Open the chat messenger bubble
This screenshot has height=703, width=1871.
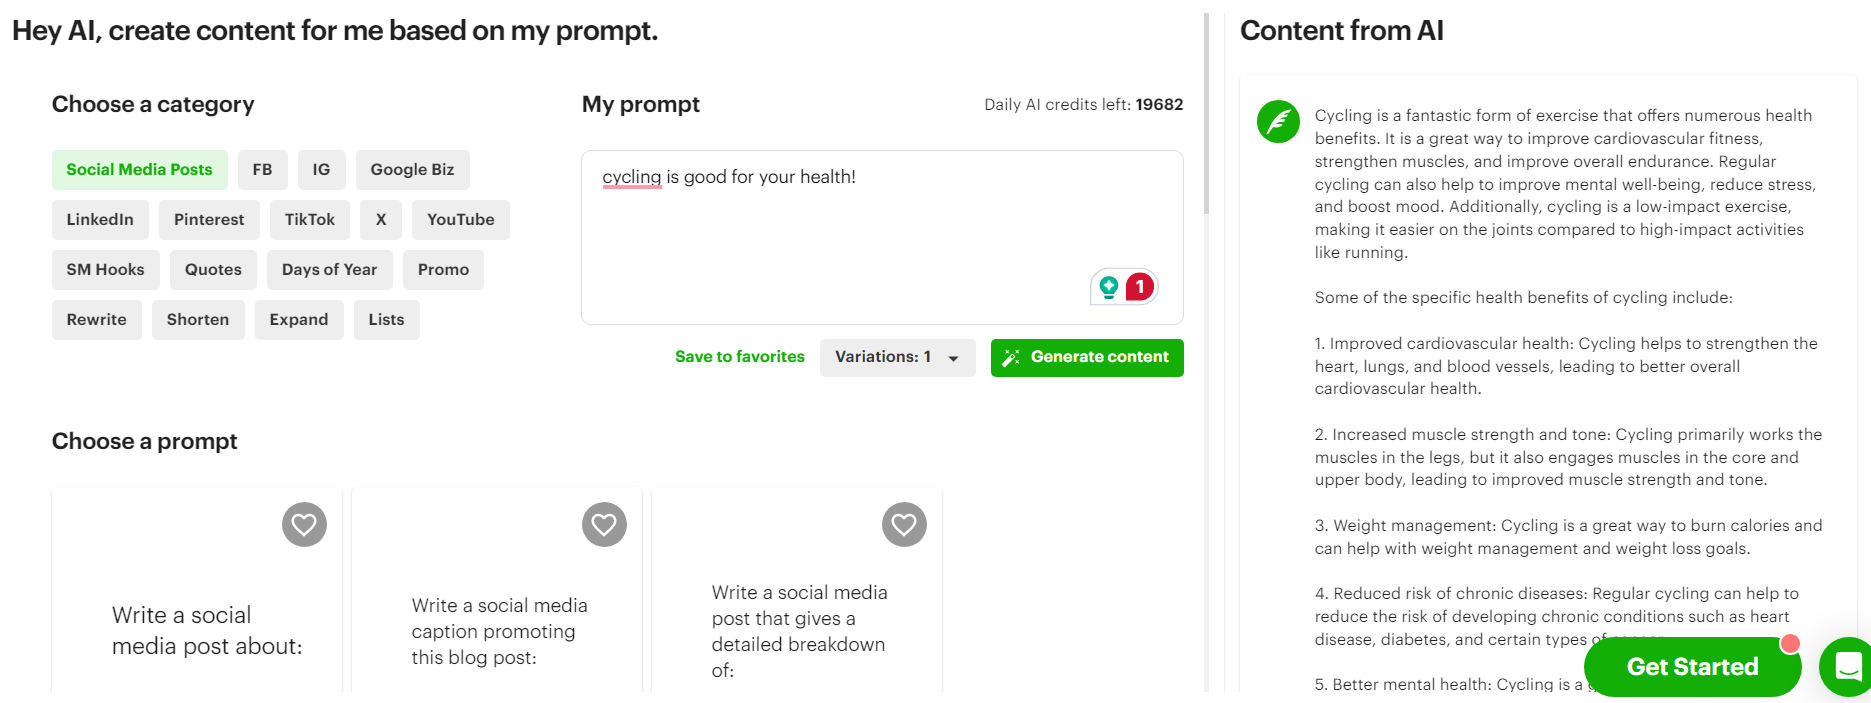(1845, 667)
